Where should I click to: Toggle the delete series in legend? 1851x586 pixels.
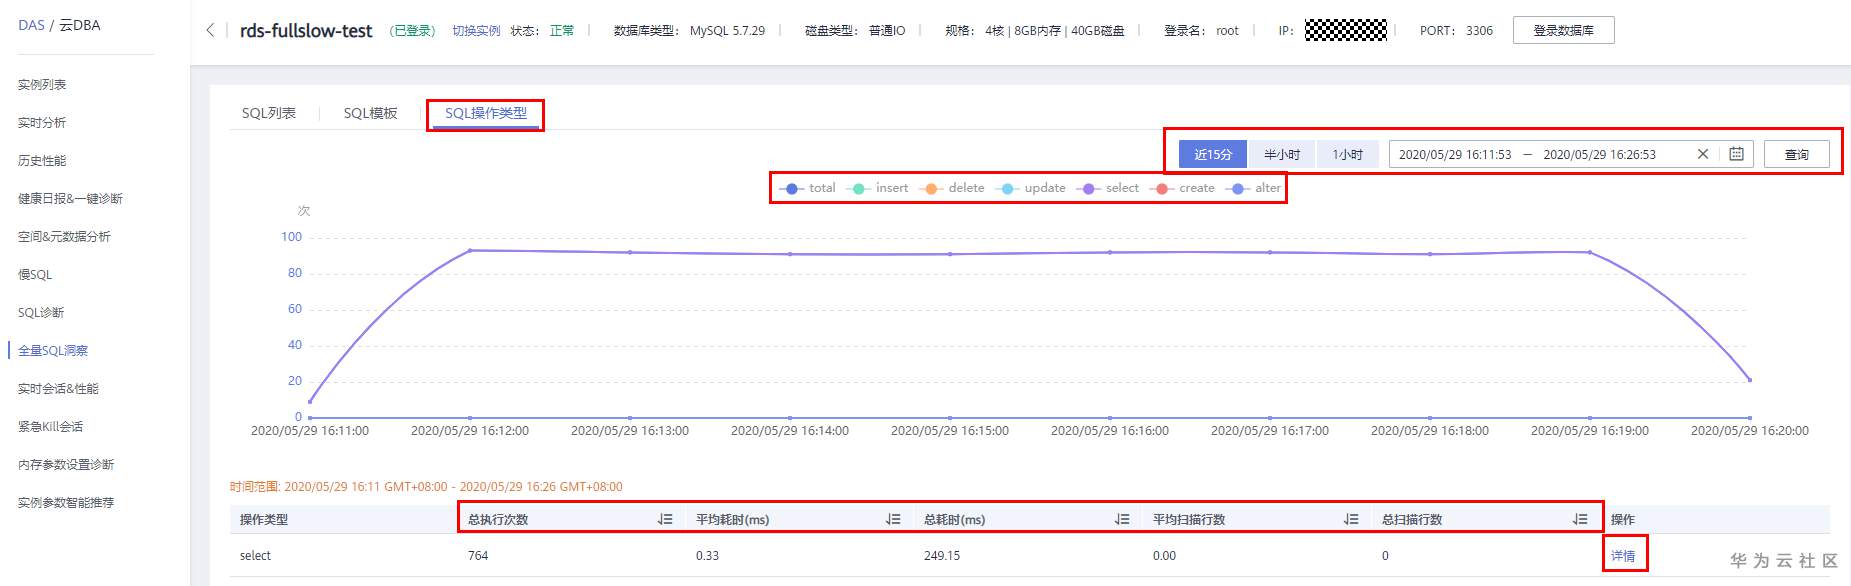pos(952,188)
